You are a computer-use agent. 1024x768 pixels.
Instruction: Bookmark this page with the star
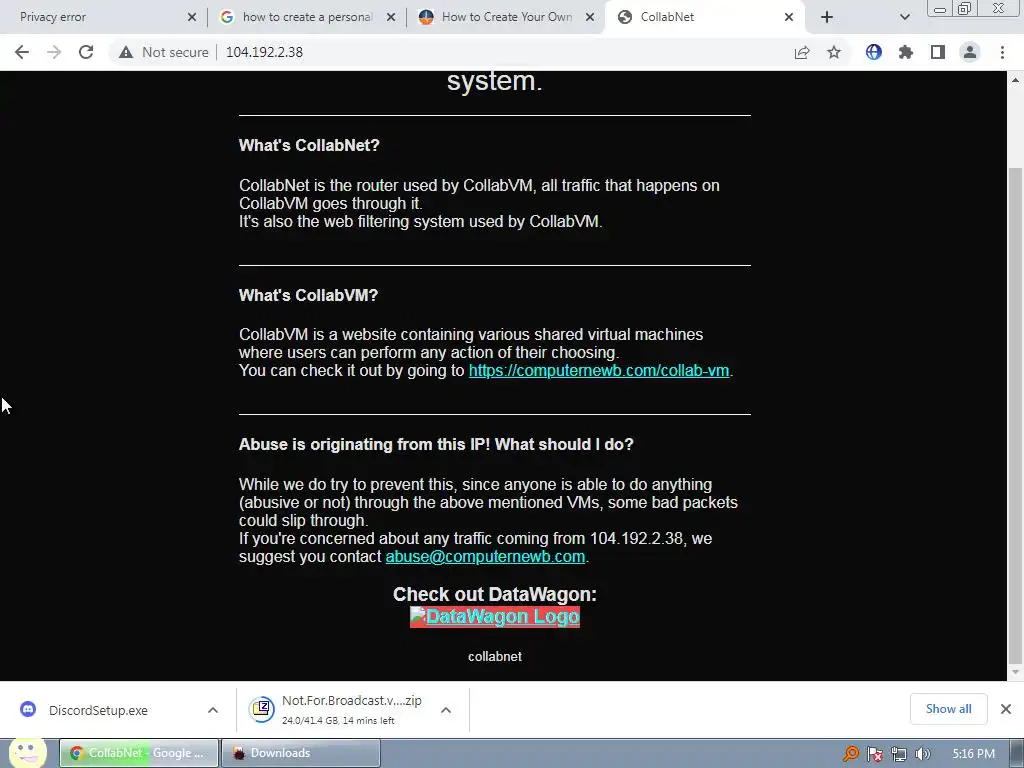pyautogui.click(x=834, y=52)
